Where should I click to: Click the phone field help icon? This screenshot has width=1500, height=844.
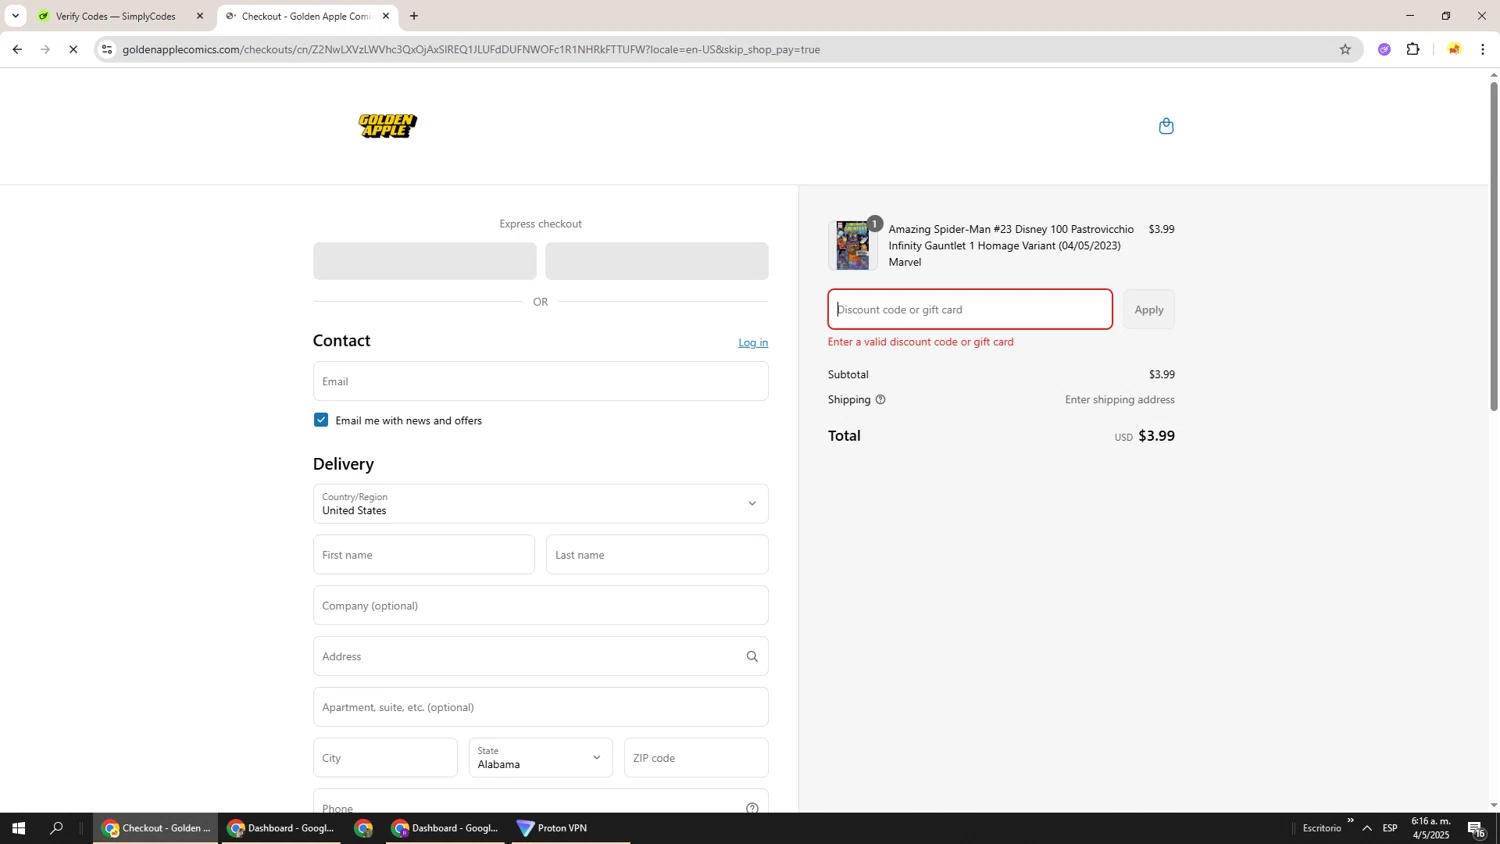pos(752,807)
